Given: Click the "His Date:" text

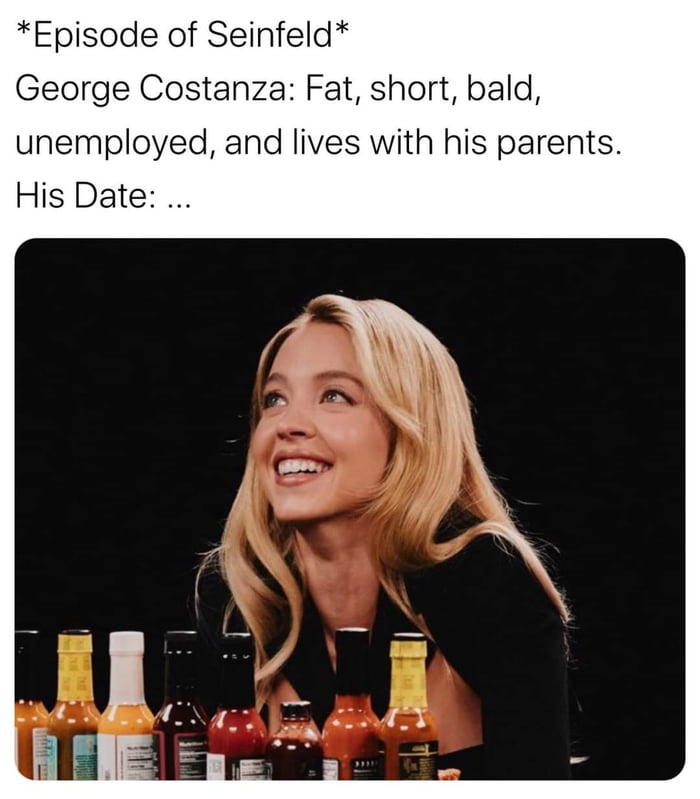Looking at the screenshot, I should pos(86,193).
